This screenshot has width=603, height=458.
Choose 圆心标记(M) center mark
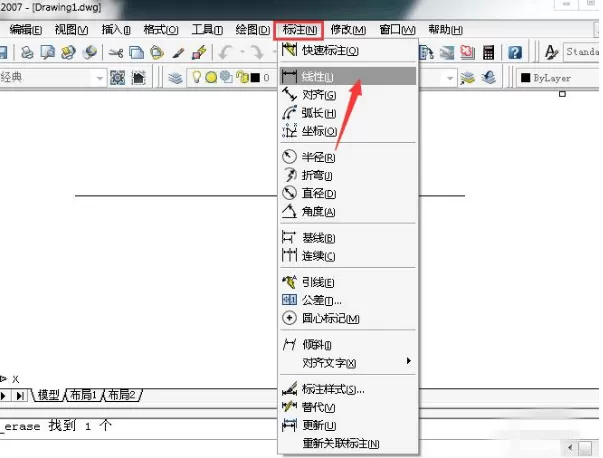pyautogui.click(x=348, y=318)
